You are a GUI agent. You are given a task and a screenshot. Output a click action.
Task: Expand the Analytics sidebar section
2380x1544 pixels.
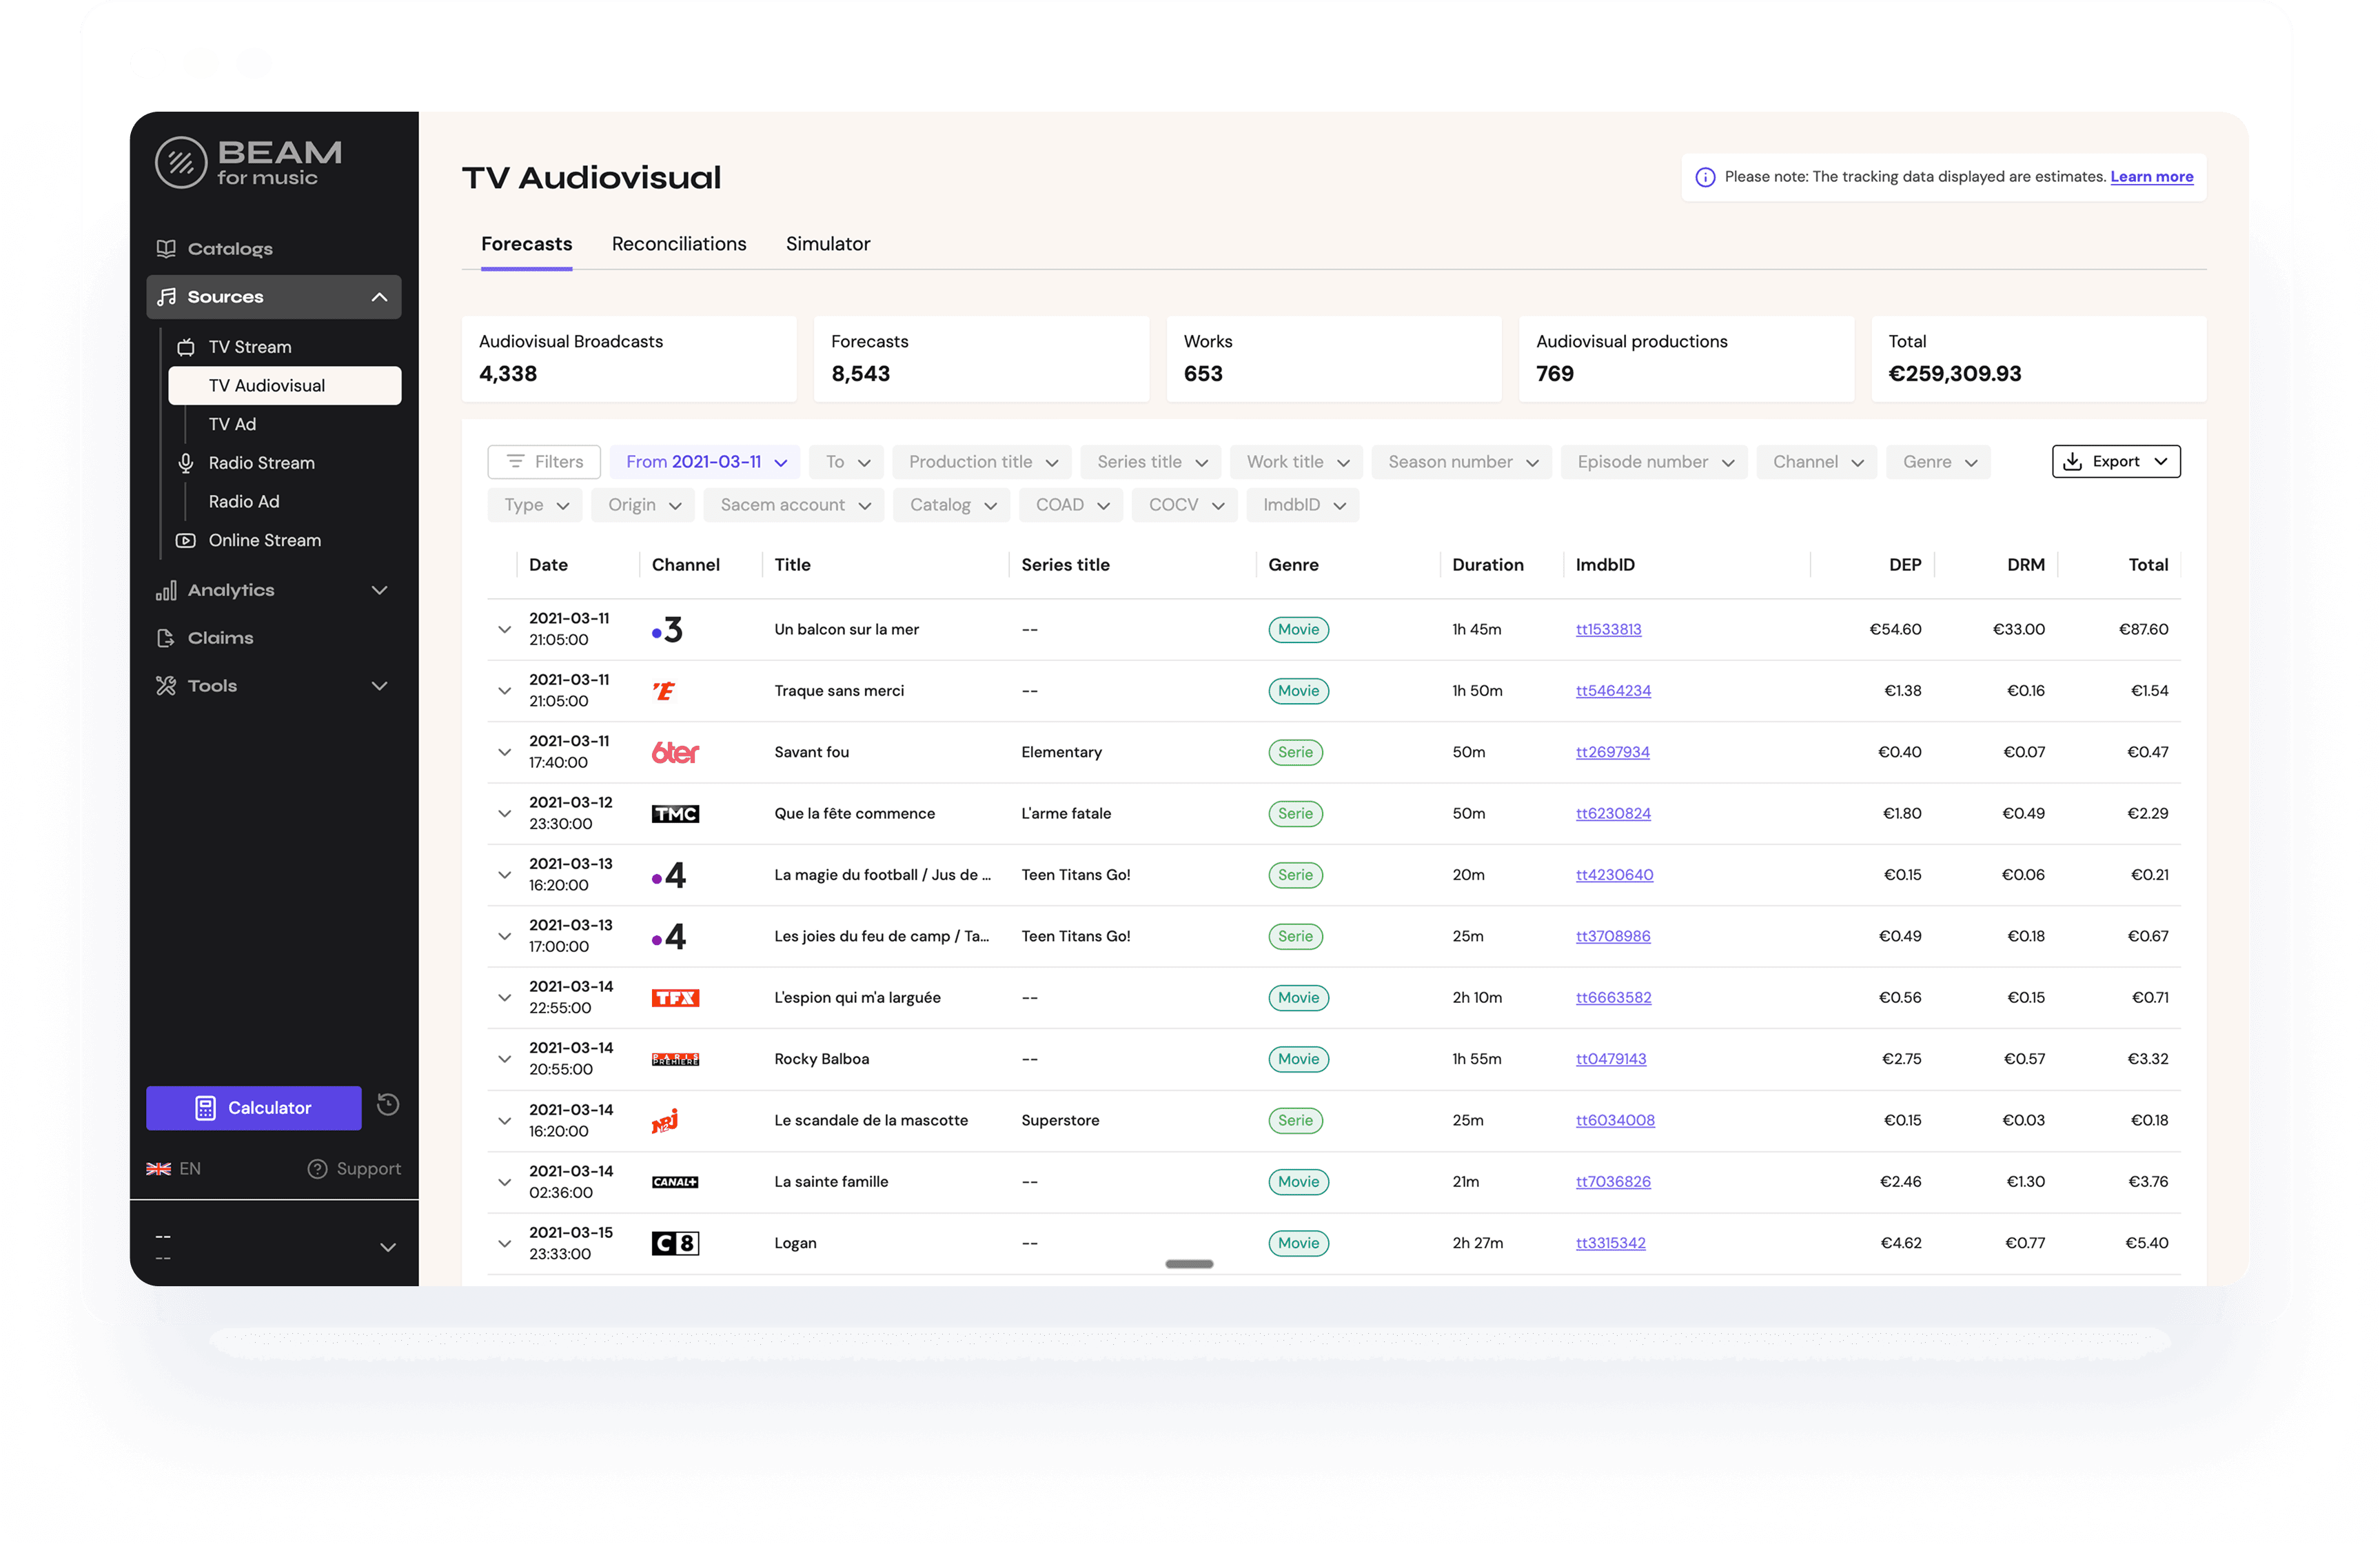[379, 590]
